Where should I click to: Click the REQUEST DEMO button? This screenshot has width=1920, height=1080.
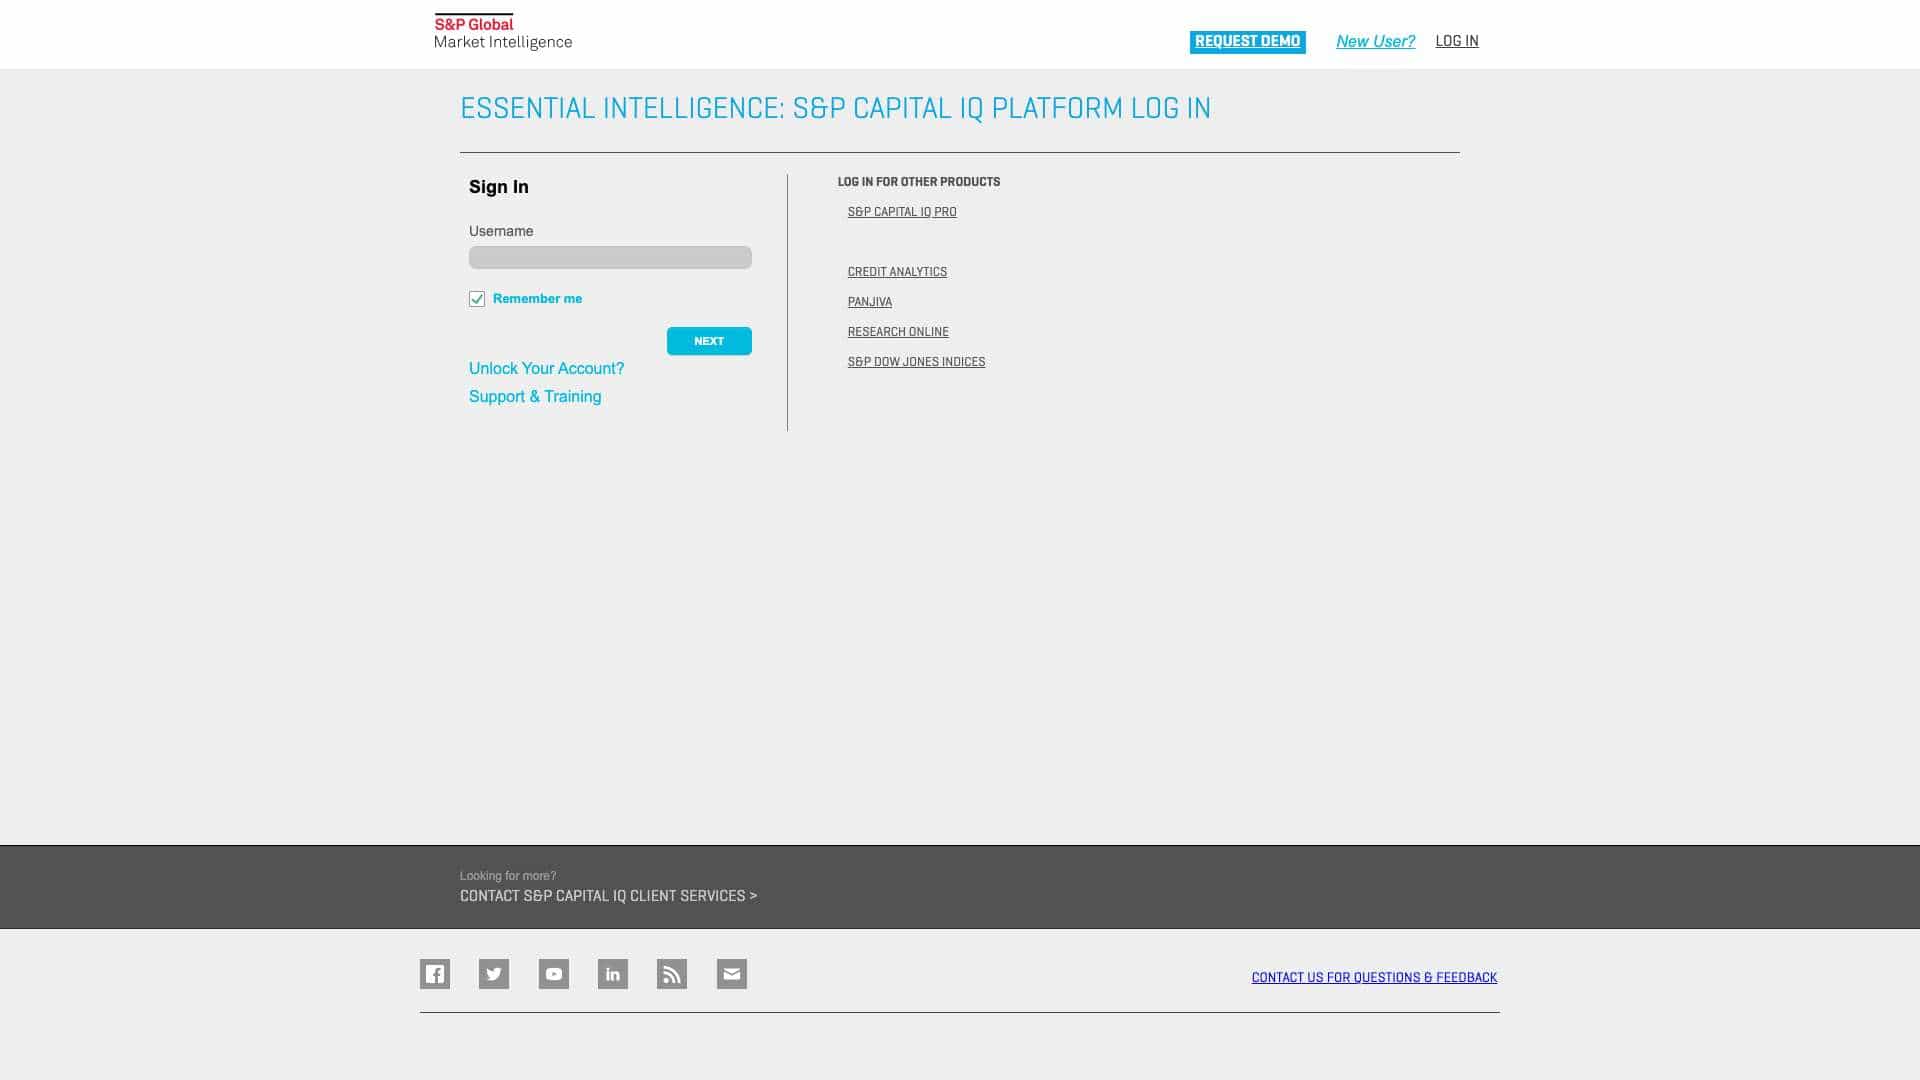click(x=1247, y=42)
